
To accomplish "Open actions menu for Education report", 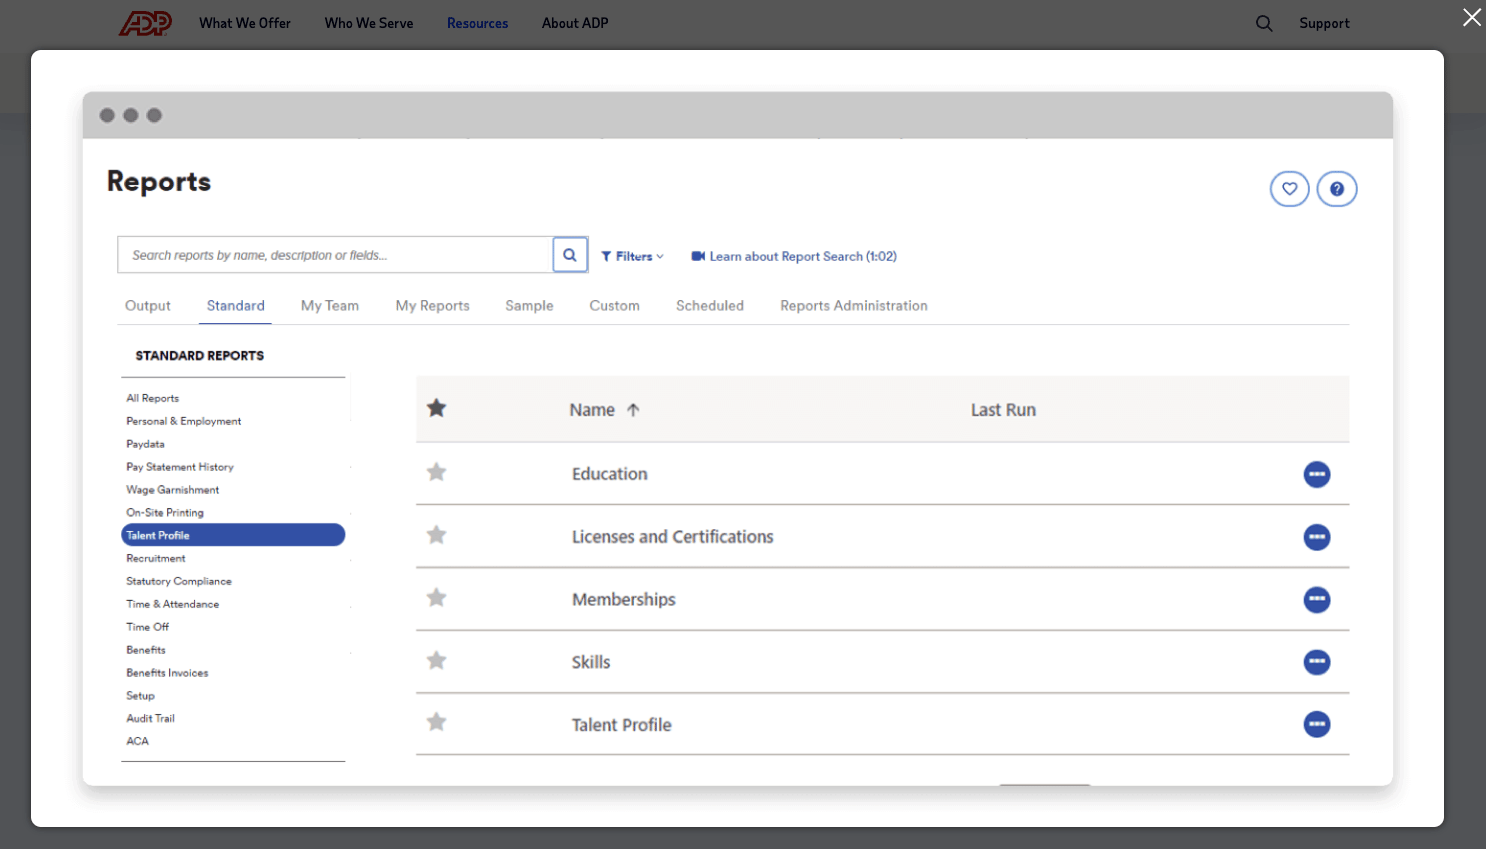I will pyautogui.click(x=1316, y=474).
